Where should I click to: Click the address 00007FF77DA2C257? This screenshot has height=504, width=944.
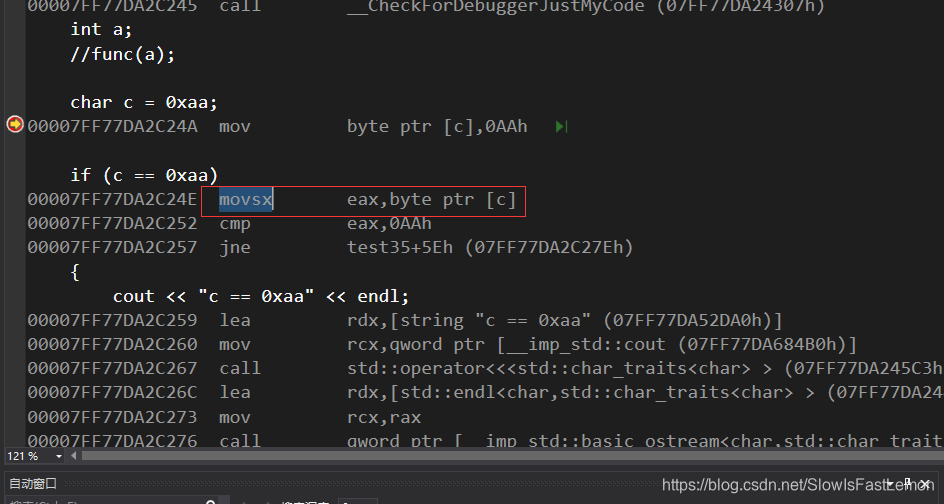(113, 247)
